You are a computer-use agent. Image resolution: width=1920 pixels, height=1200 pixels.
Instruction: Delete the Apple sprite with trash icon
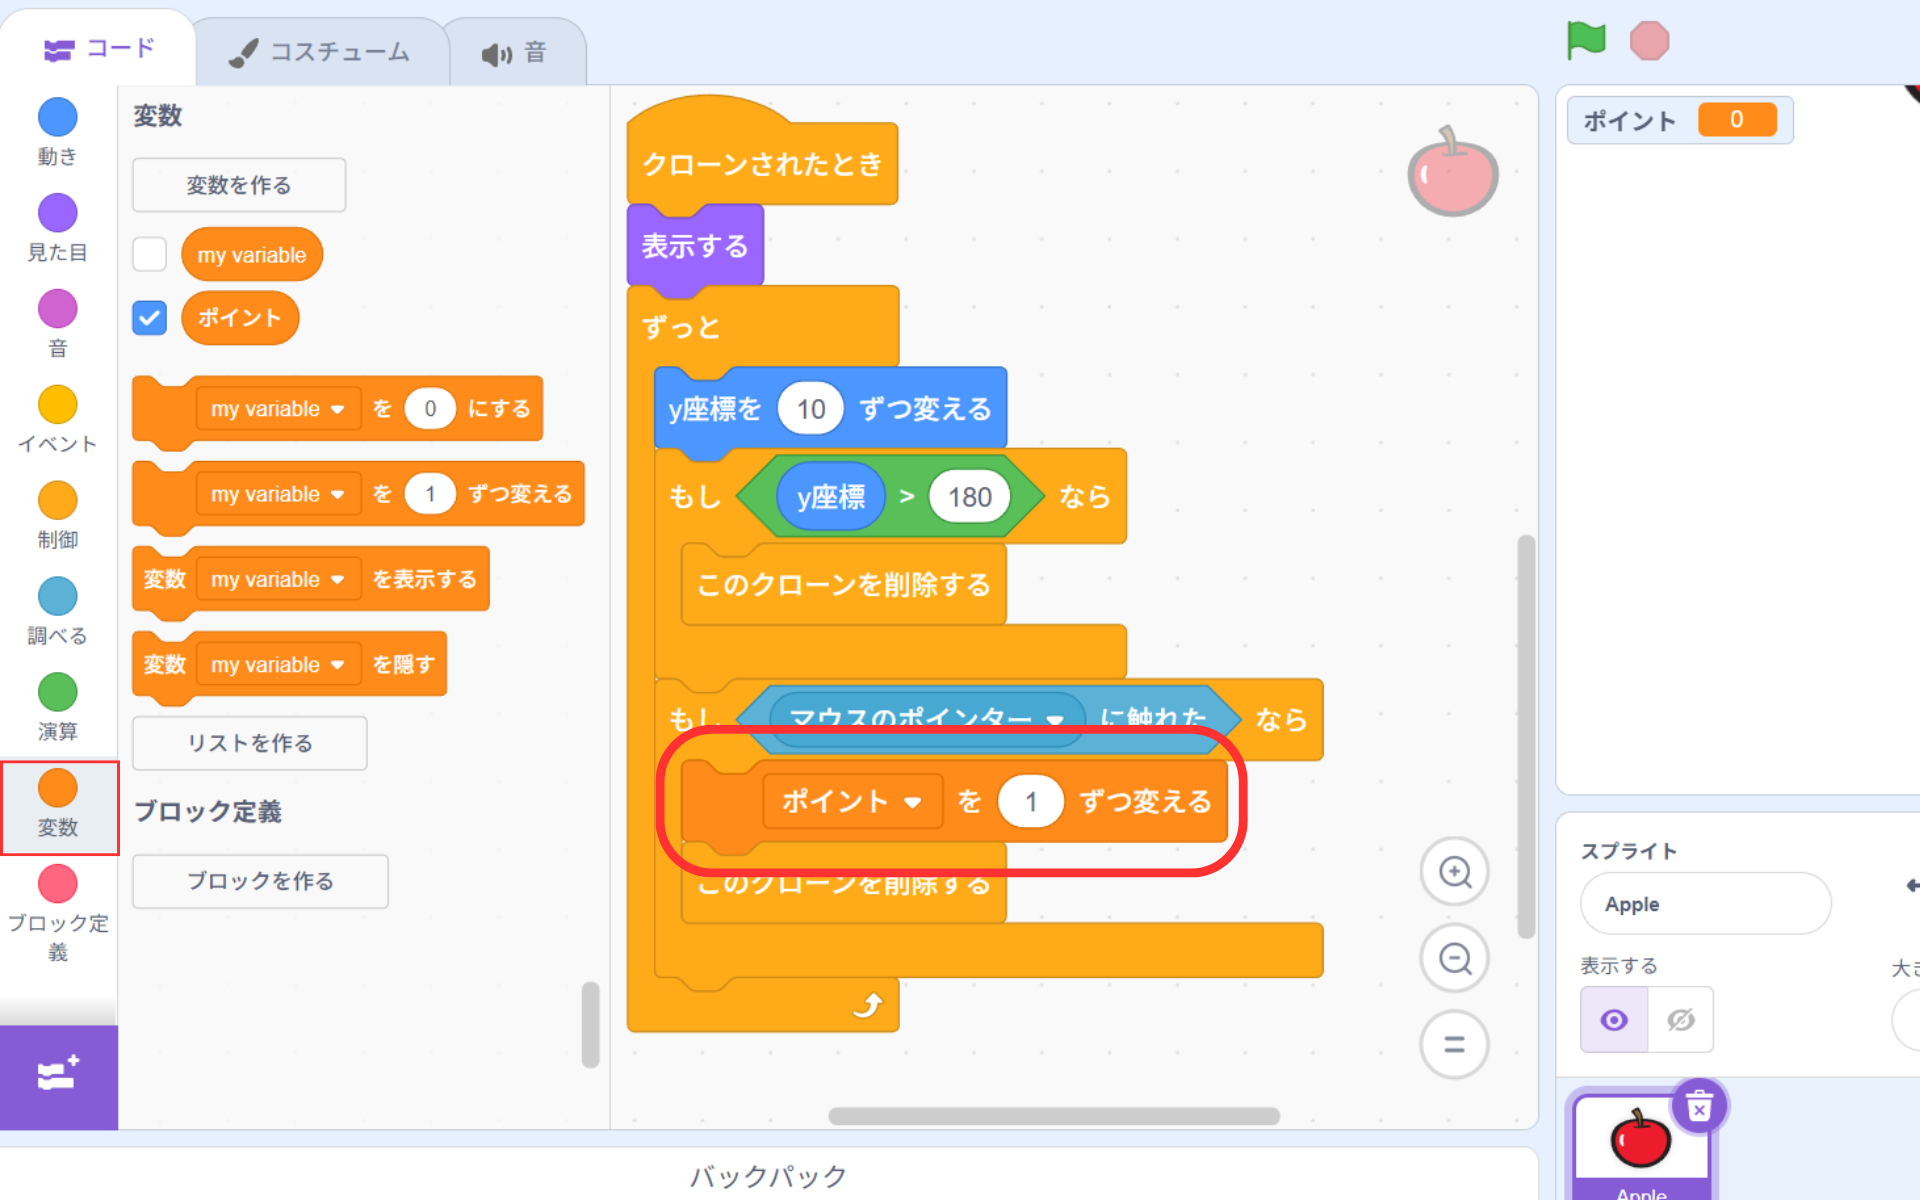pos(1699,1107)
